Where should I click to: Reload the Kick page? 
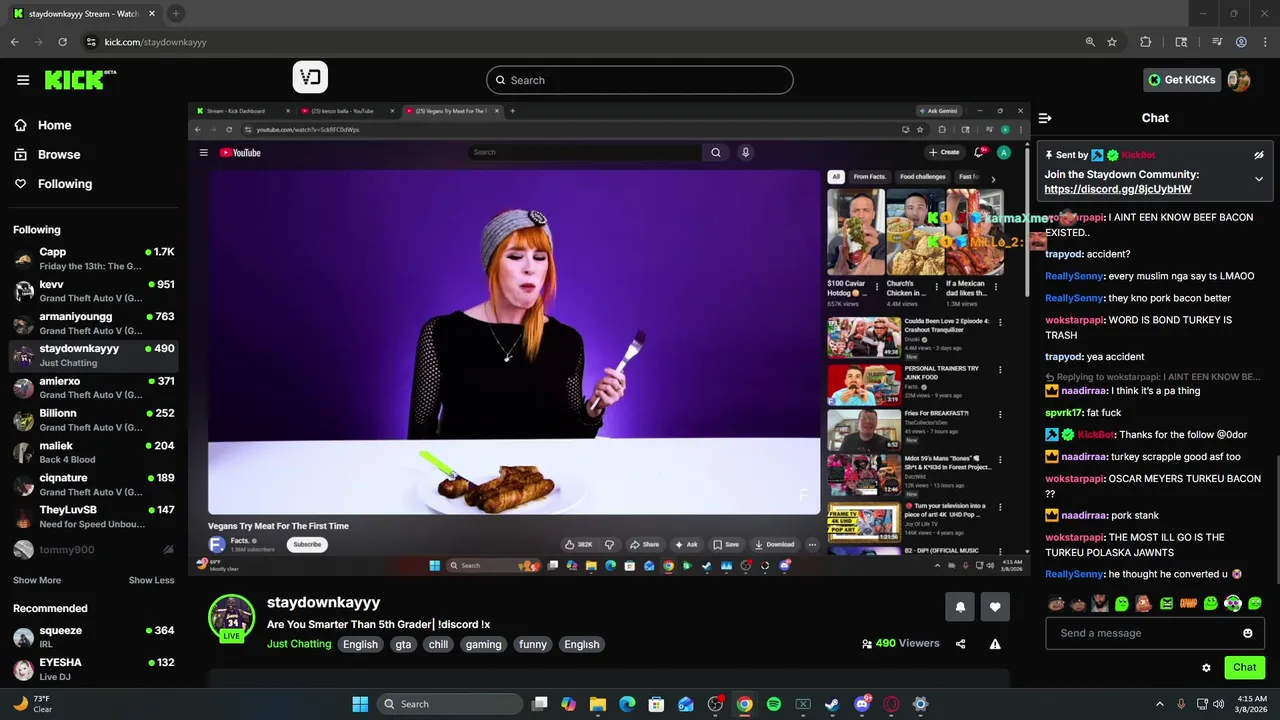point(62,42)
